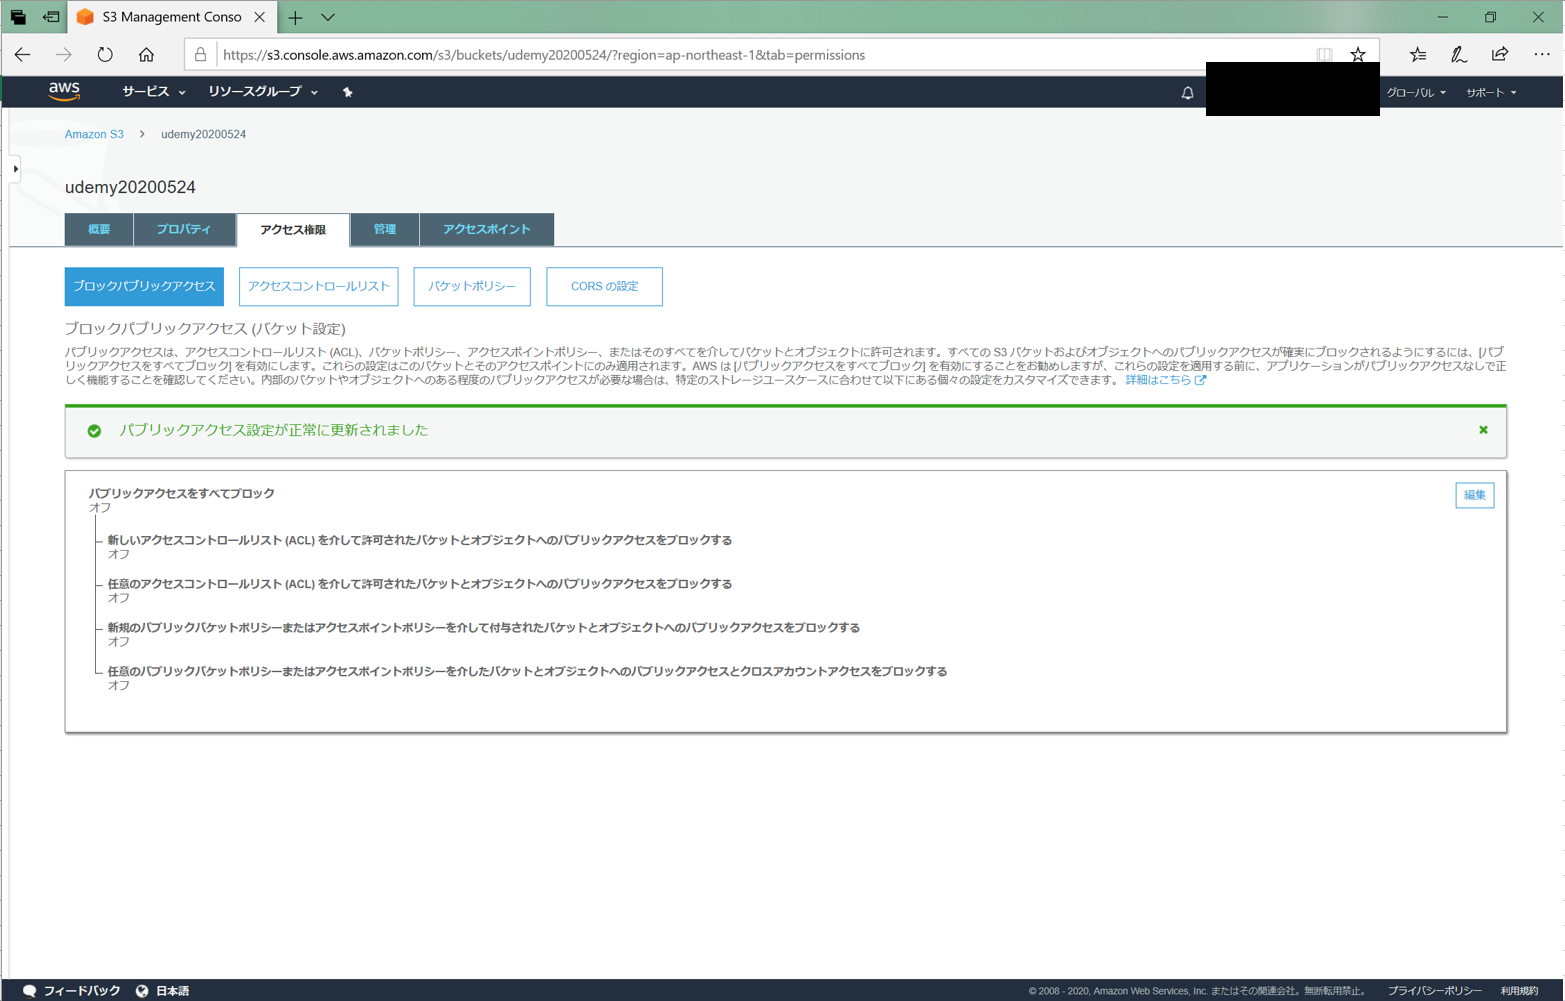Select the アクセス権限 tab
This screenshot has width=1565, height=1001.
click(293, 229)
